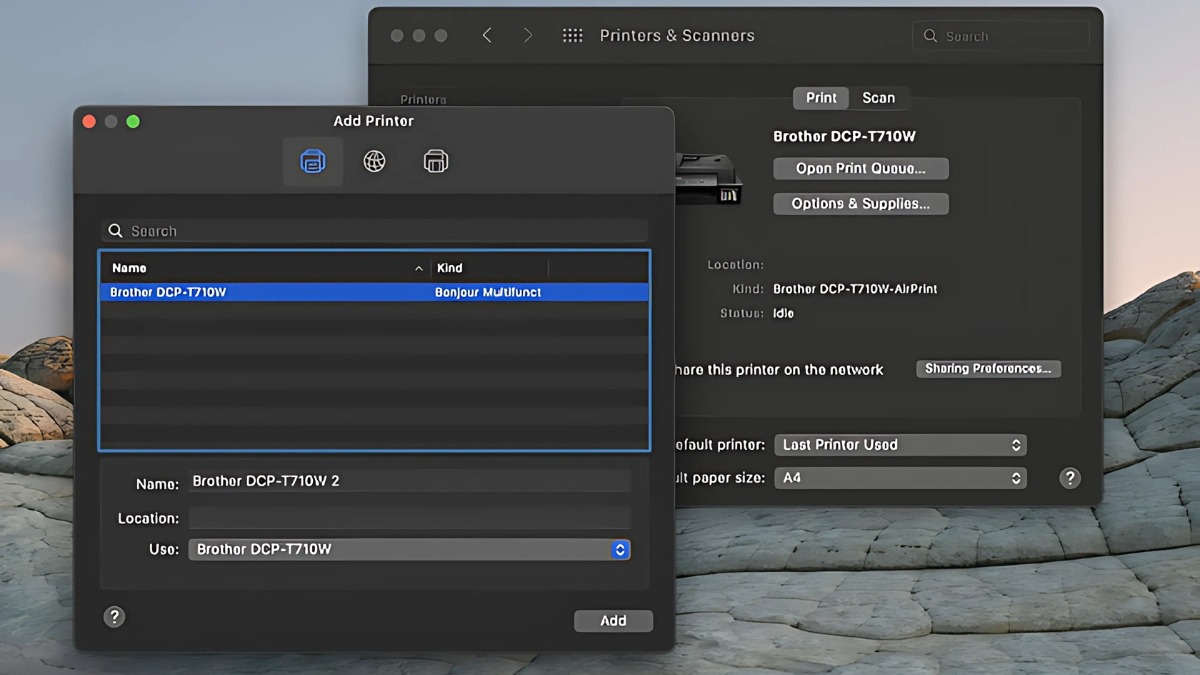The width and height of the screenshot is (1200, 675).
Task: Click the Name column header
Action: [266, 268]
